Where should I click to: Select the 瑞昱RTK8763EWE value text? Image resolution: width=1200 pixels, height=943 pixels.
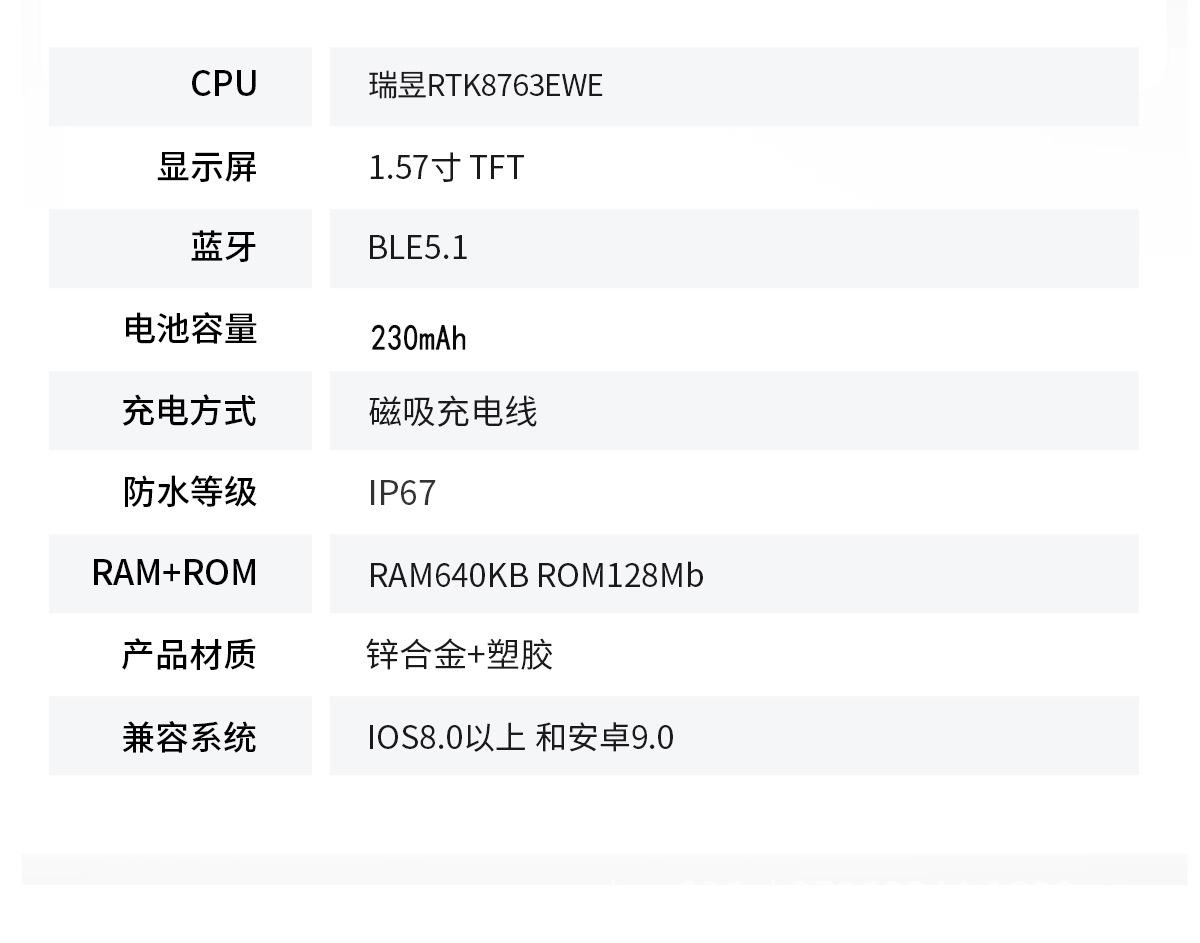[486, 86]
